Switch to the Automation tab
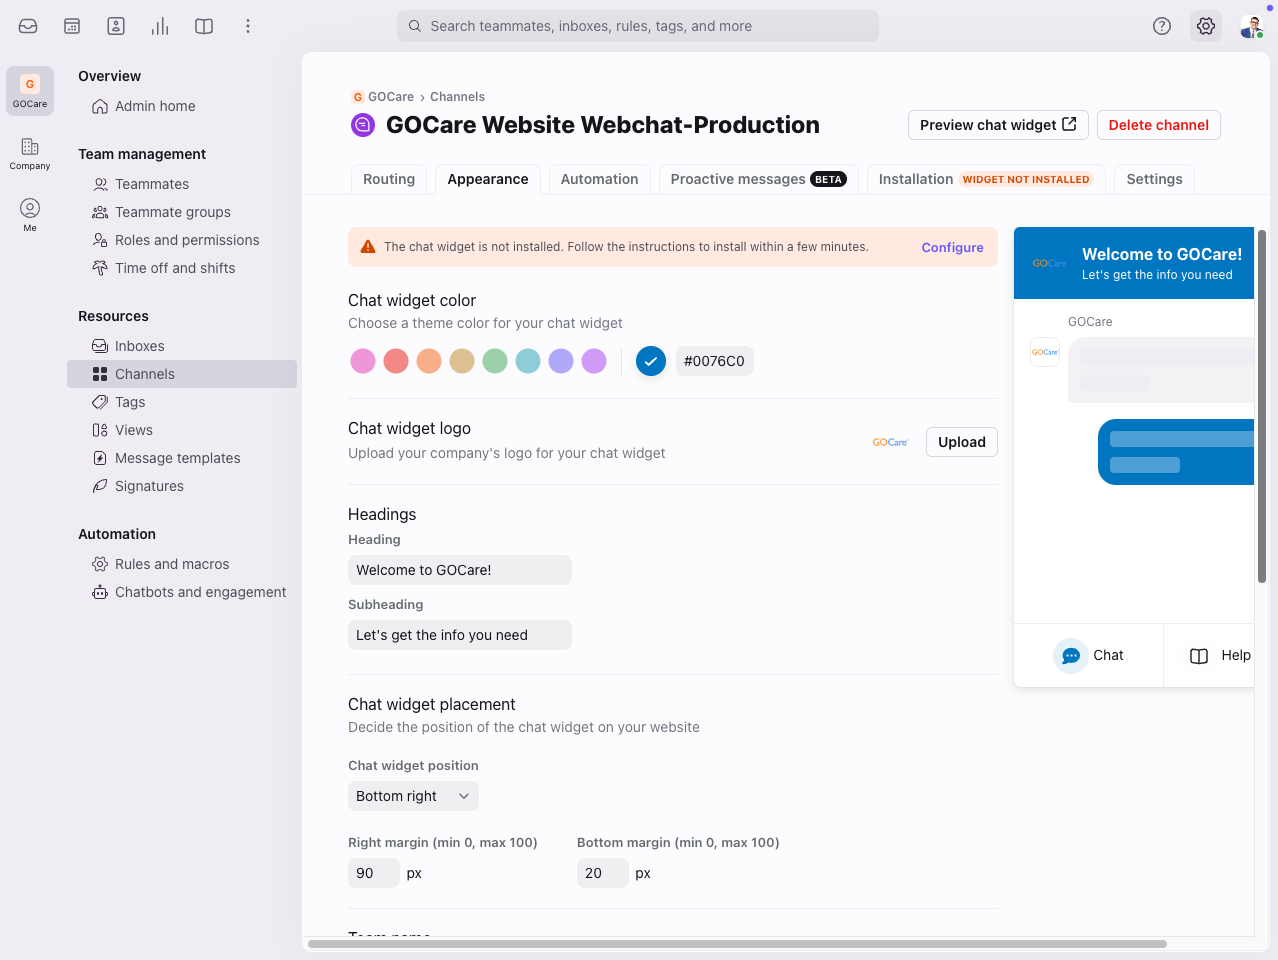The width and height of the screenshot is (1278, 960). 599,179
